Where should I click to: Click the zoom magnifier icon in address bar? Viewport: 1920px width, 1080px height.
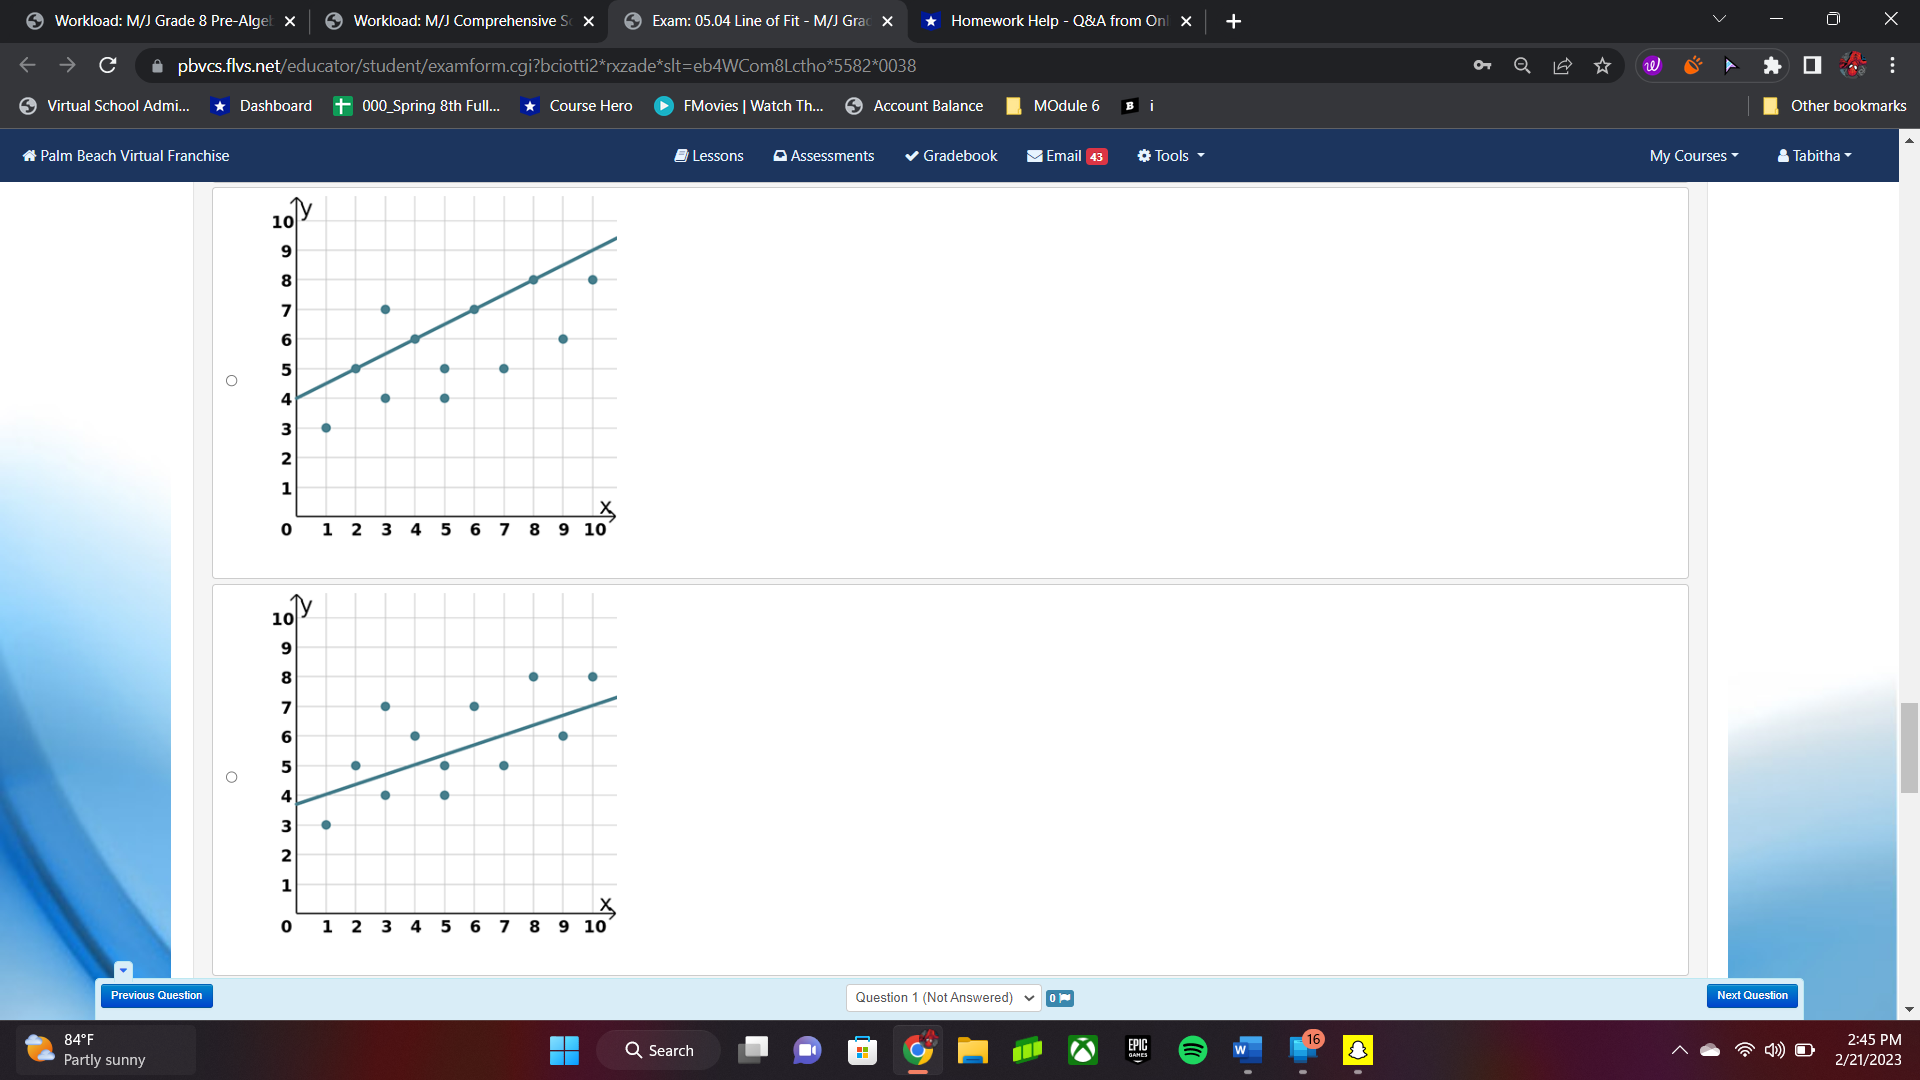(x=1522, y=66)
